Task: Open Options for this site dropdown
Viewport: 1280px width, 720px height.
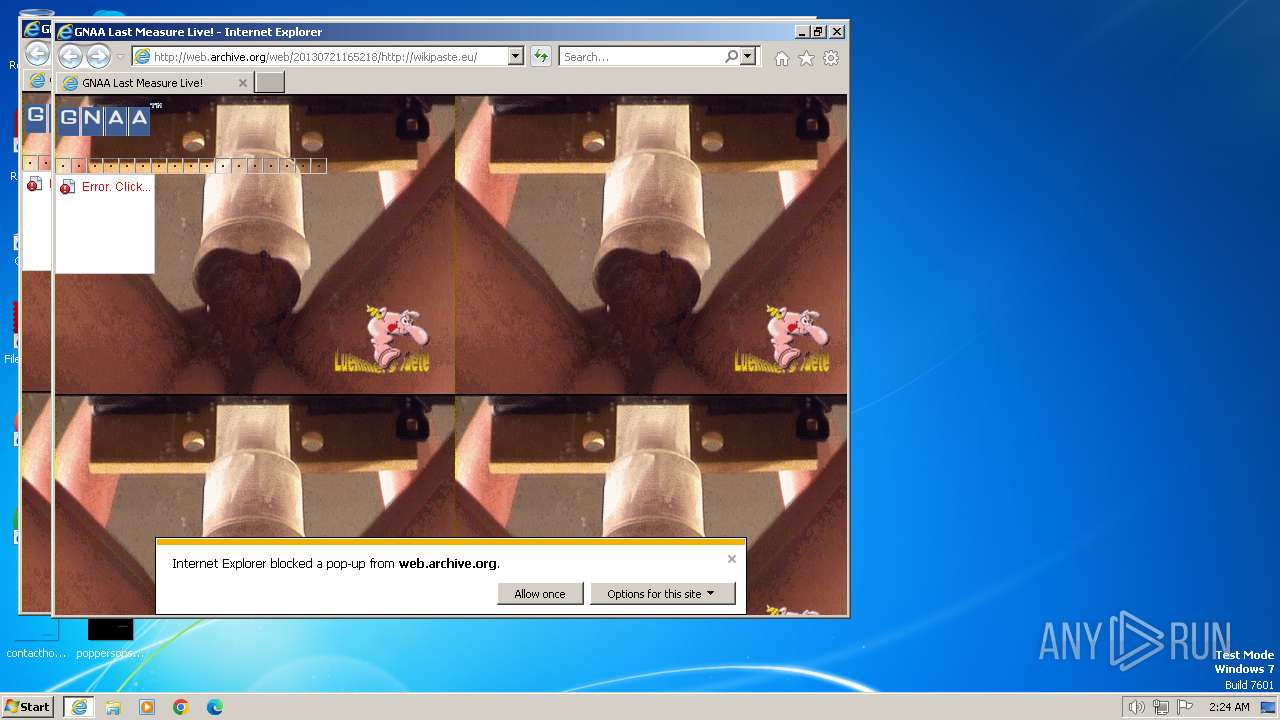Action: point(662,594)
